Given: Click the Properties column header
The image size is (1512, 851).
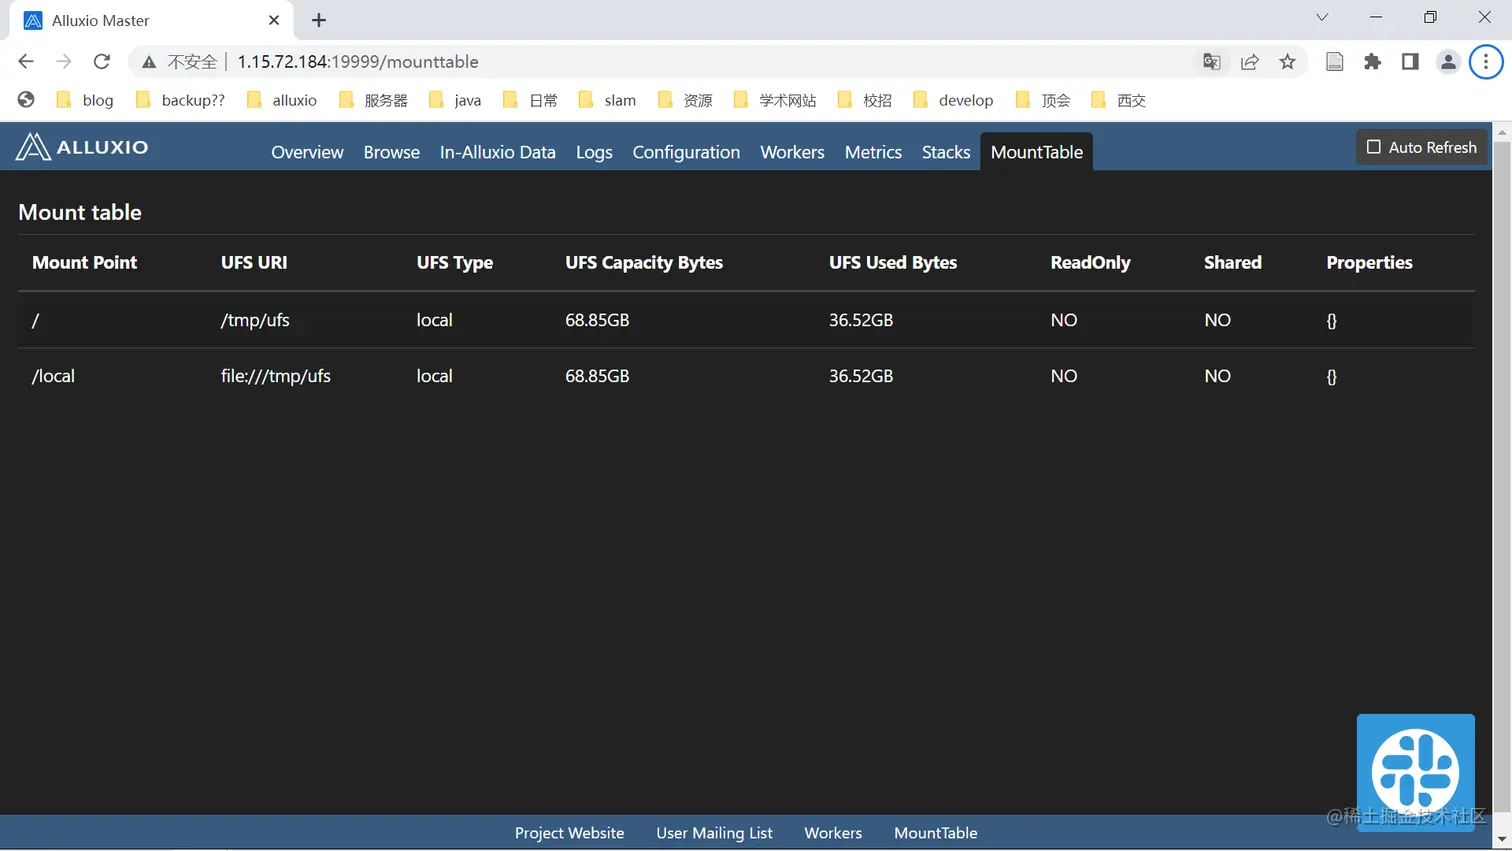Looking at the screenshot, I should 1370,262.
